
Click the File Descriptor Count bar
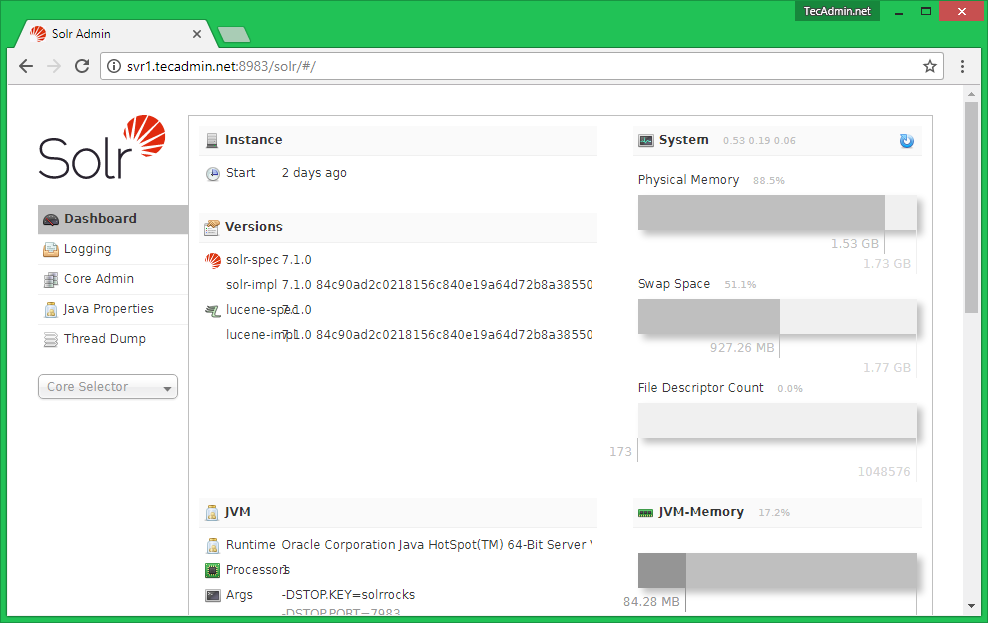[x=777, y=420]
